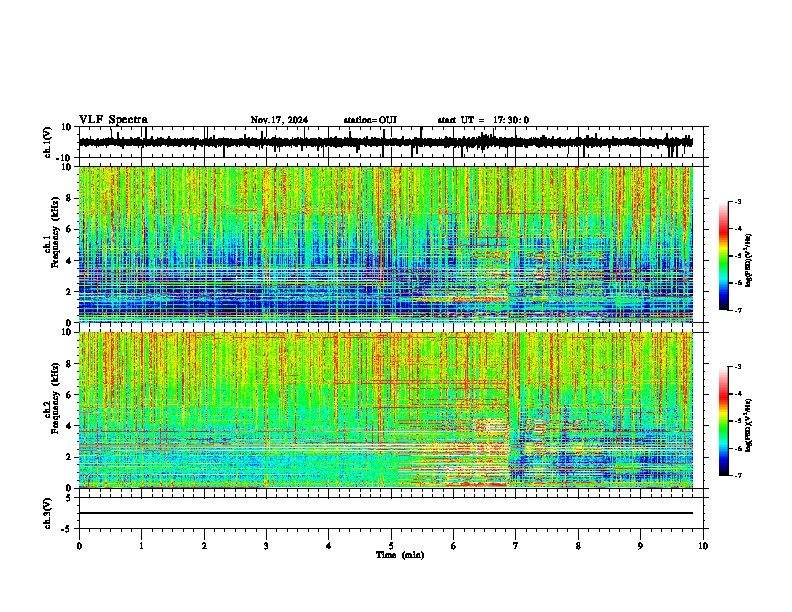Image resolution: width=792 pixels, height=612 pixels.
Task: Select the ch.2 "Frequency (kHz)" axis label
Action: (x=54, y=398)
